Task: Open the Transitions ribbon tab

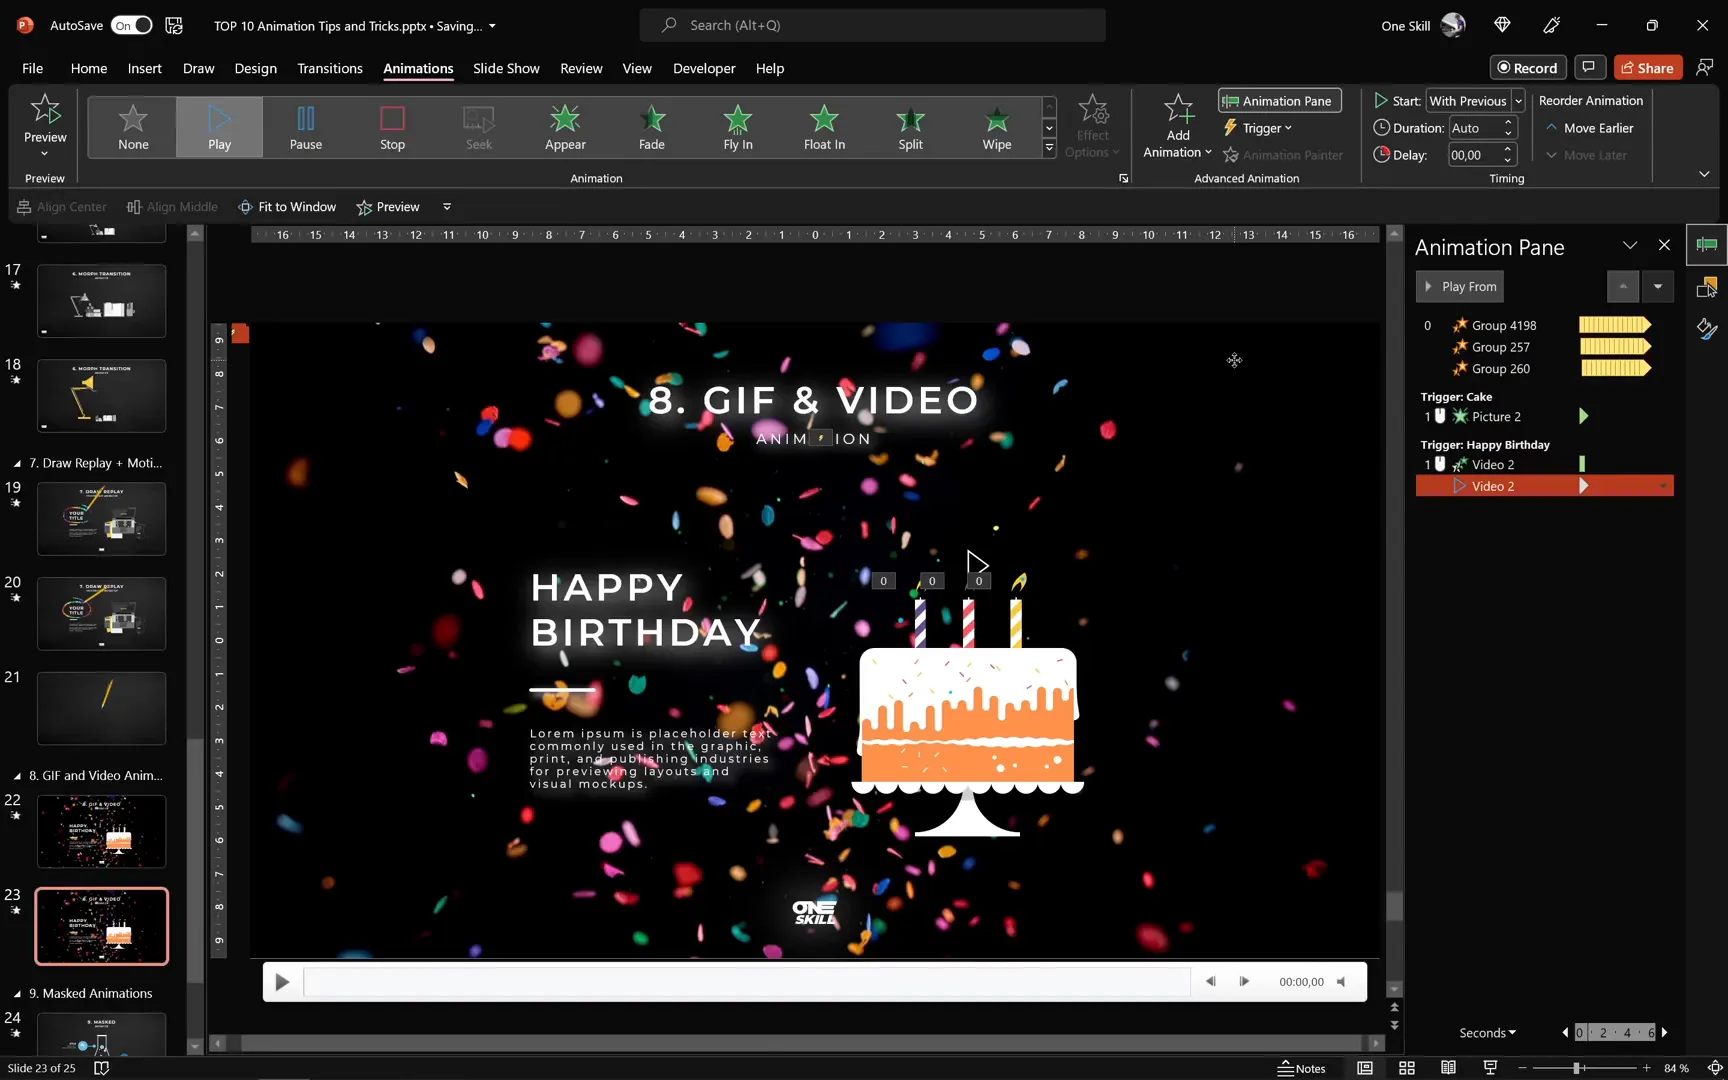Action: pos(330,68)
